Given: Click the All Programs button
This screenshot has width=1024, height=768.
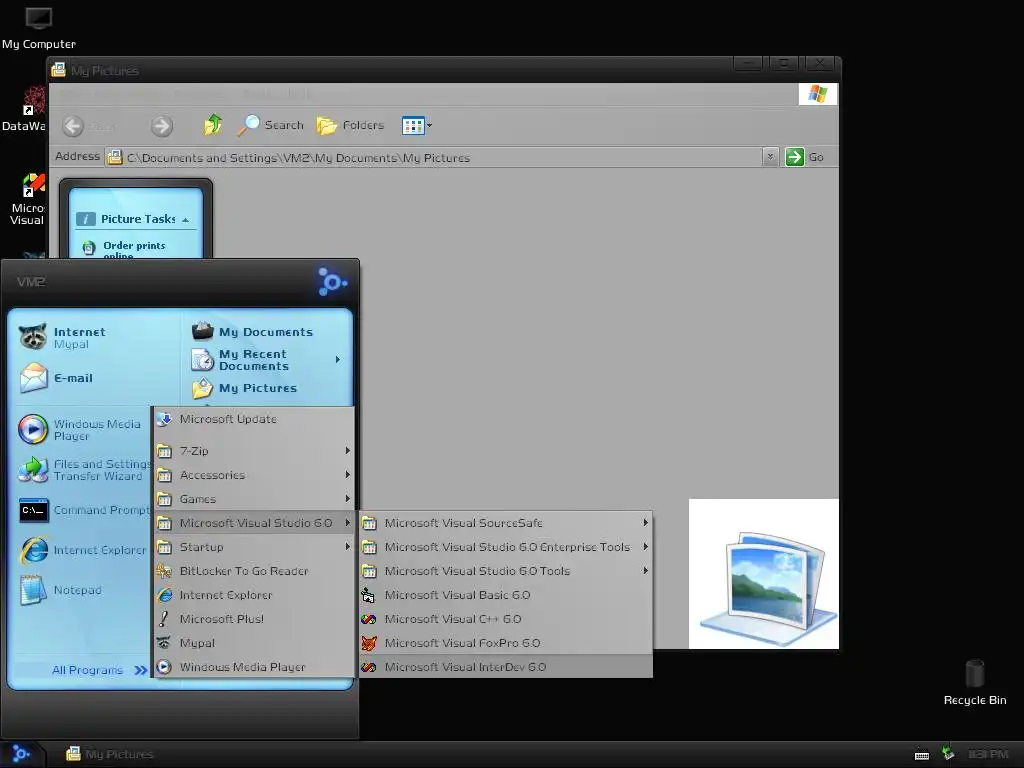Looking at the screenshot, I should pyautogui.click(x=100, y=670).
